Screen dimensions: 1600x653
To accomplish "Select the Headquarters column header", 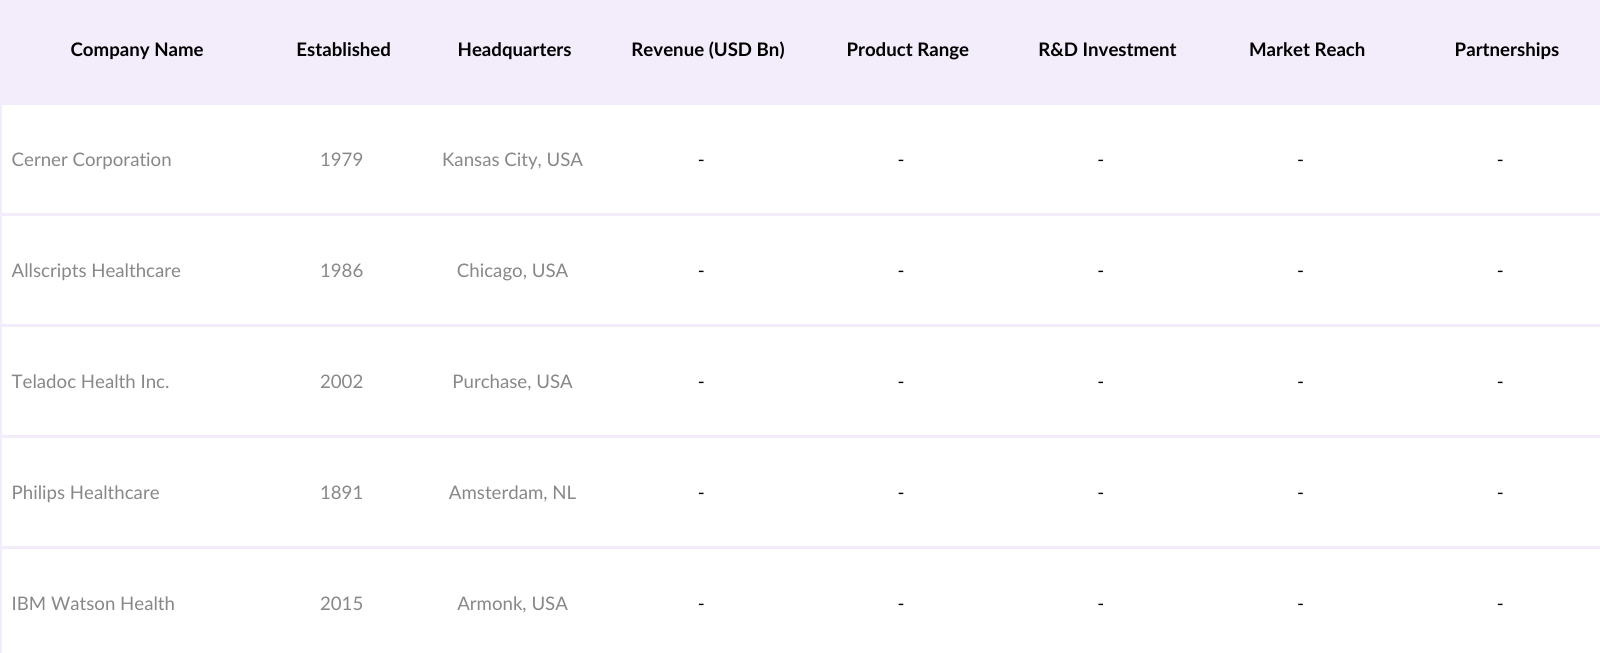I will coord(514,50).
